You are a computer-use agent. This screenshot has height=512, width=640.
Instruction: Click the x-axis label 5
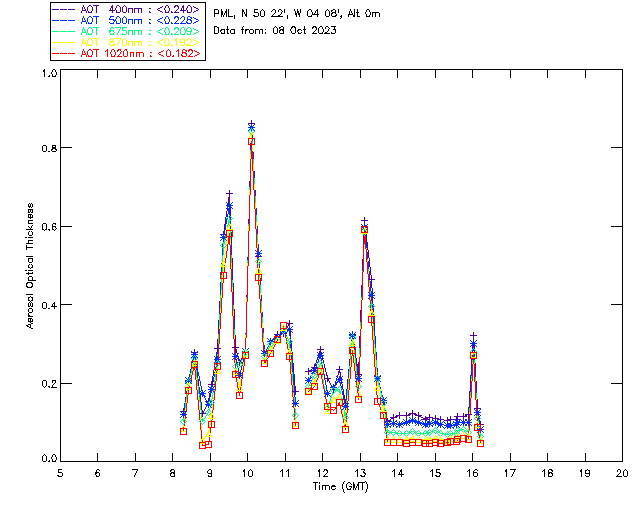tap(60, 473)
